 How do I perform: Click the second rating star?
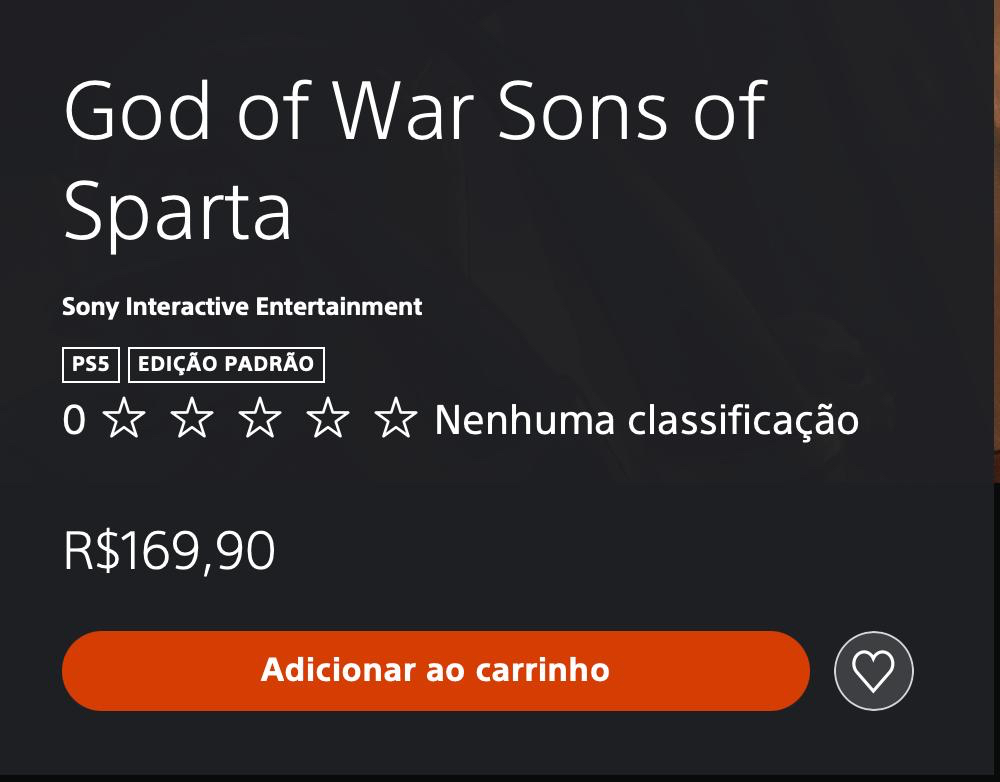pos(192,419)
